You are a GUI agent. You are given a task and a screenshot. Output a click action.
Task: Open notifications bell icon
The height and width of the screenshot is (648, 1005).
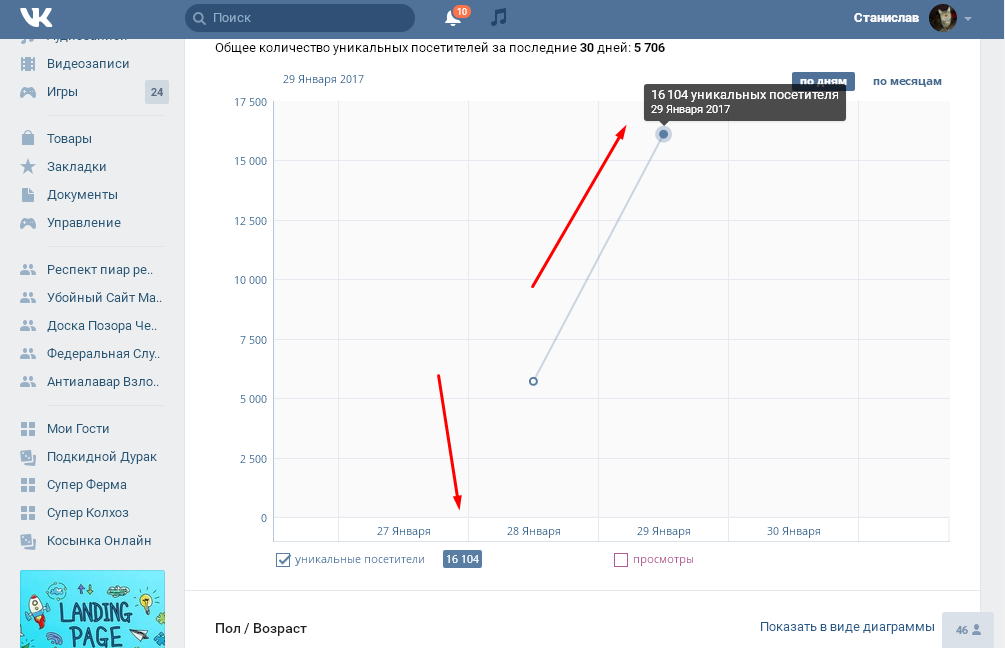[453, 18]
